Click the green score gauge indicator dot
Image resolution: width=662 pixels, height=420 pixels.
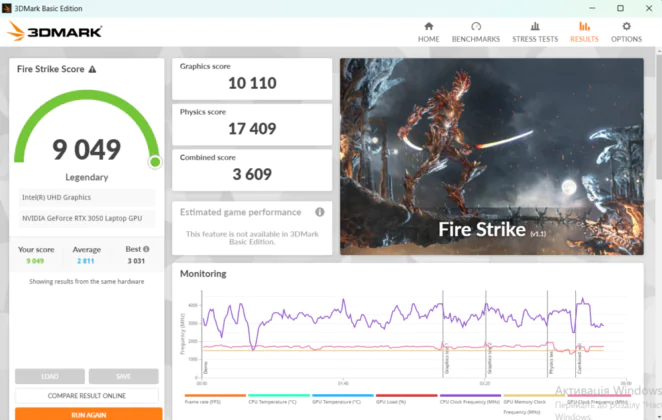click(155, 162)
